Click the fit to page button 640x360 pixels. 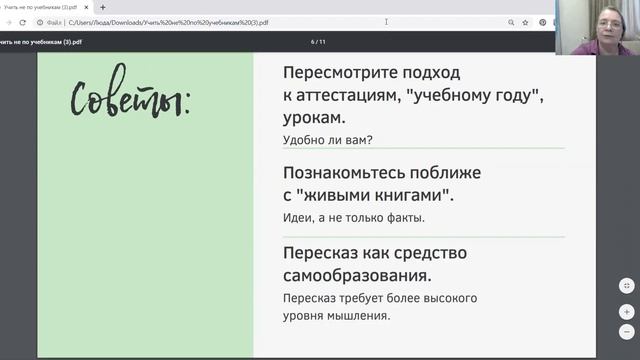tap(627, 286)
